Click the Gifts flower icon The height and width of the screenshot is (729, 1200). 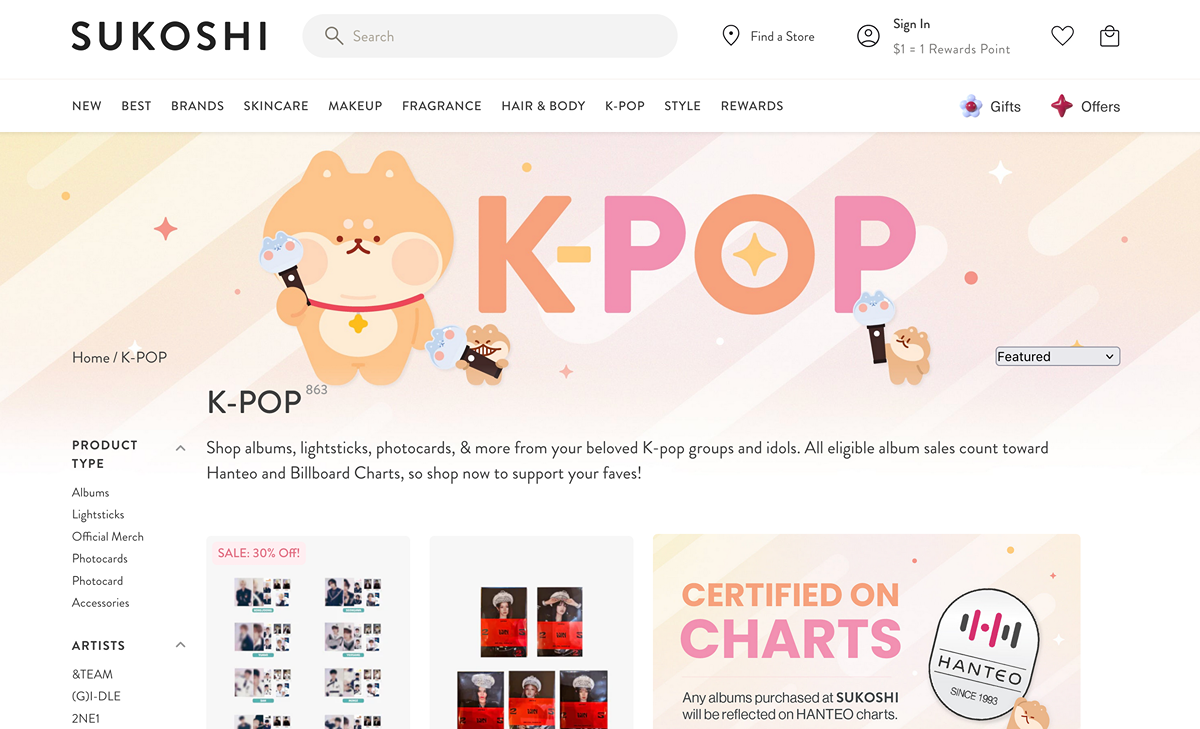pos(970,106)
